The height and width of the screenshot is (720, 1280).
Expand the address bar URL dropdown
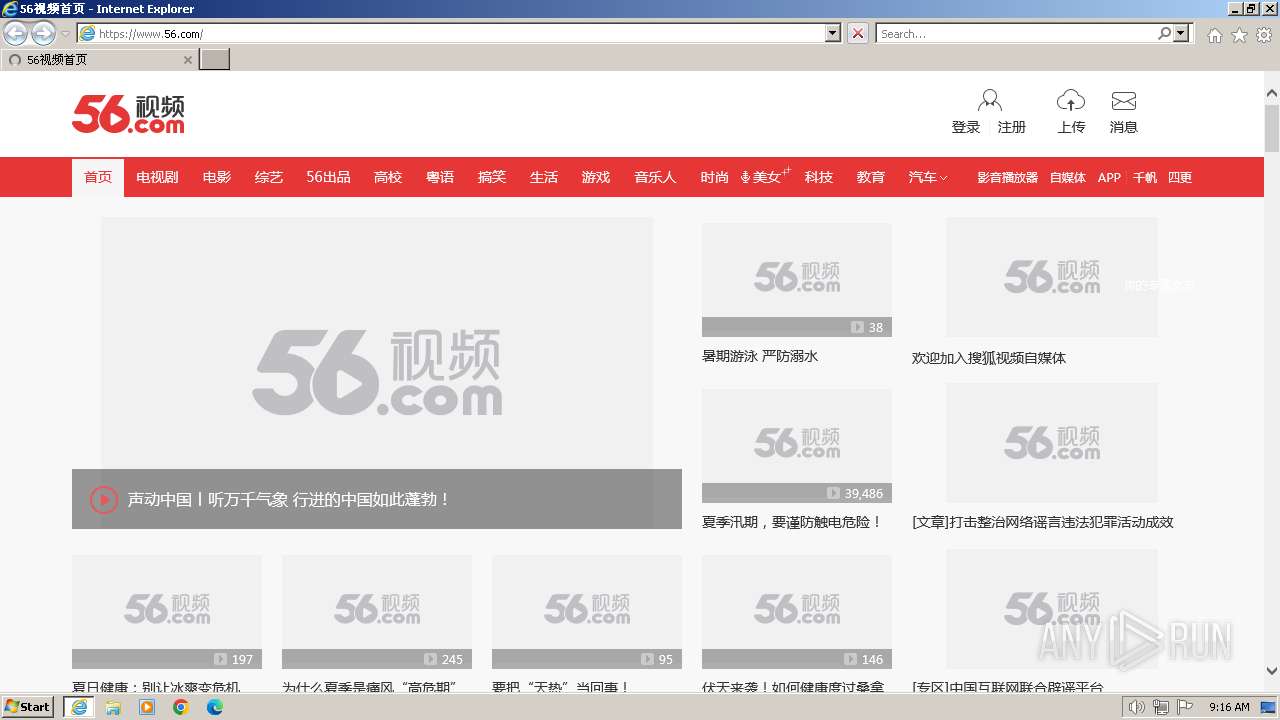coord(833,33)
